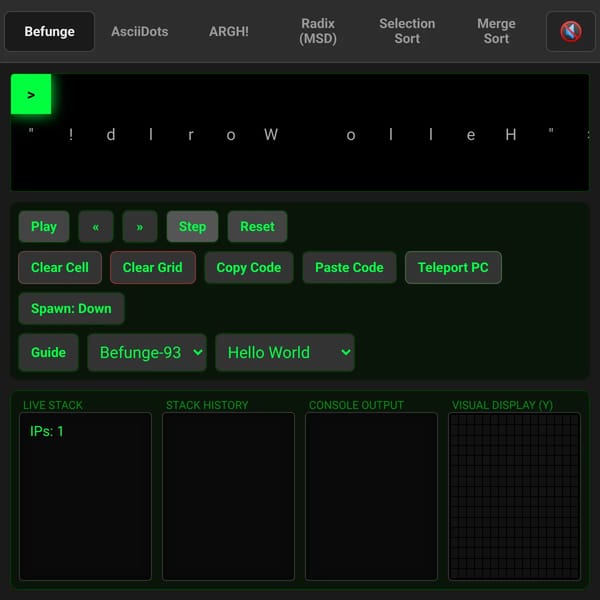The width and height of the screenshot is (600, 600).
Task: Click inside the Stack History panel
Action: point(228,496)
